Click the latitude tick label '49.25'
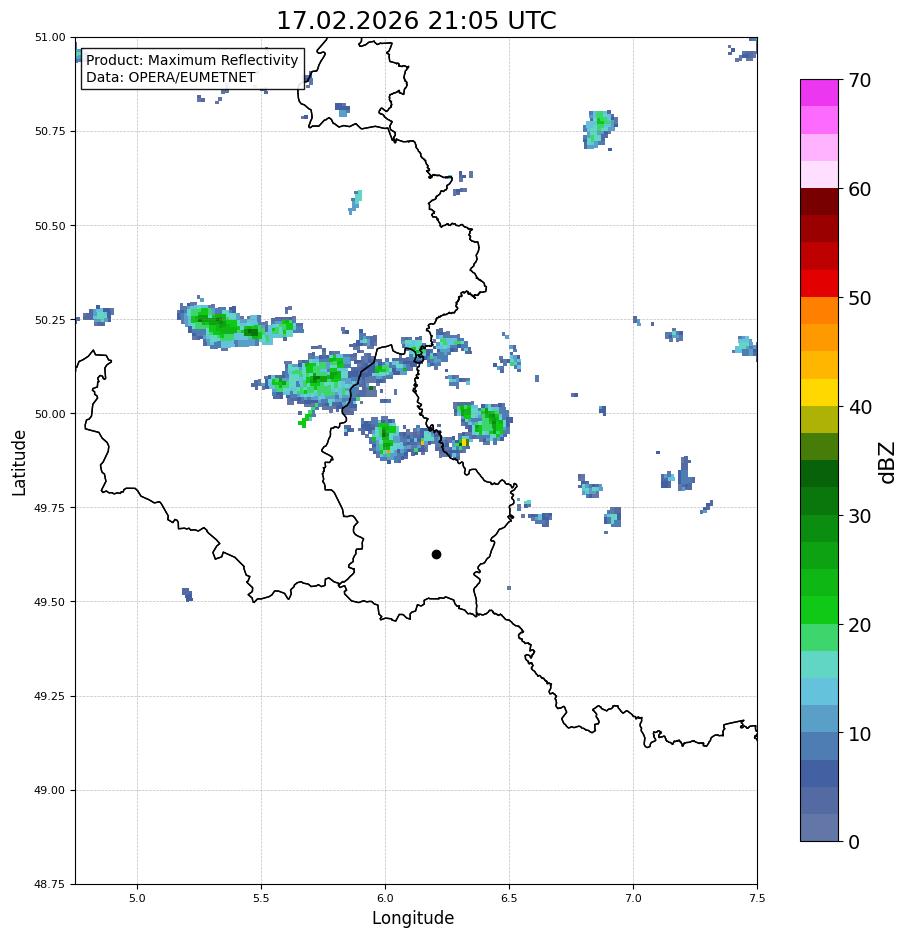 (50, 696)
